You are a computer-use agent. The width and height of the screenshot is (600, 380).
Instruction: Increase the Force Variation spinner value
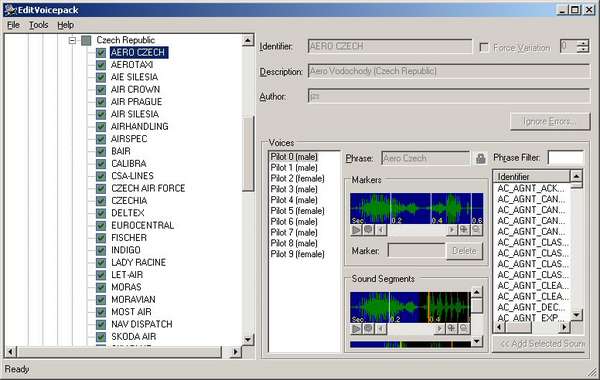tap(582, 42)
